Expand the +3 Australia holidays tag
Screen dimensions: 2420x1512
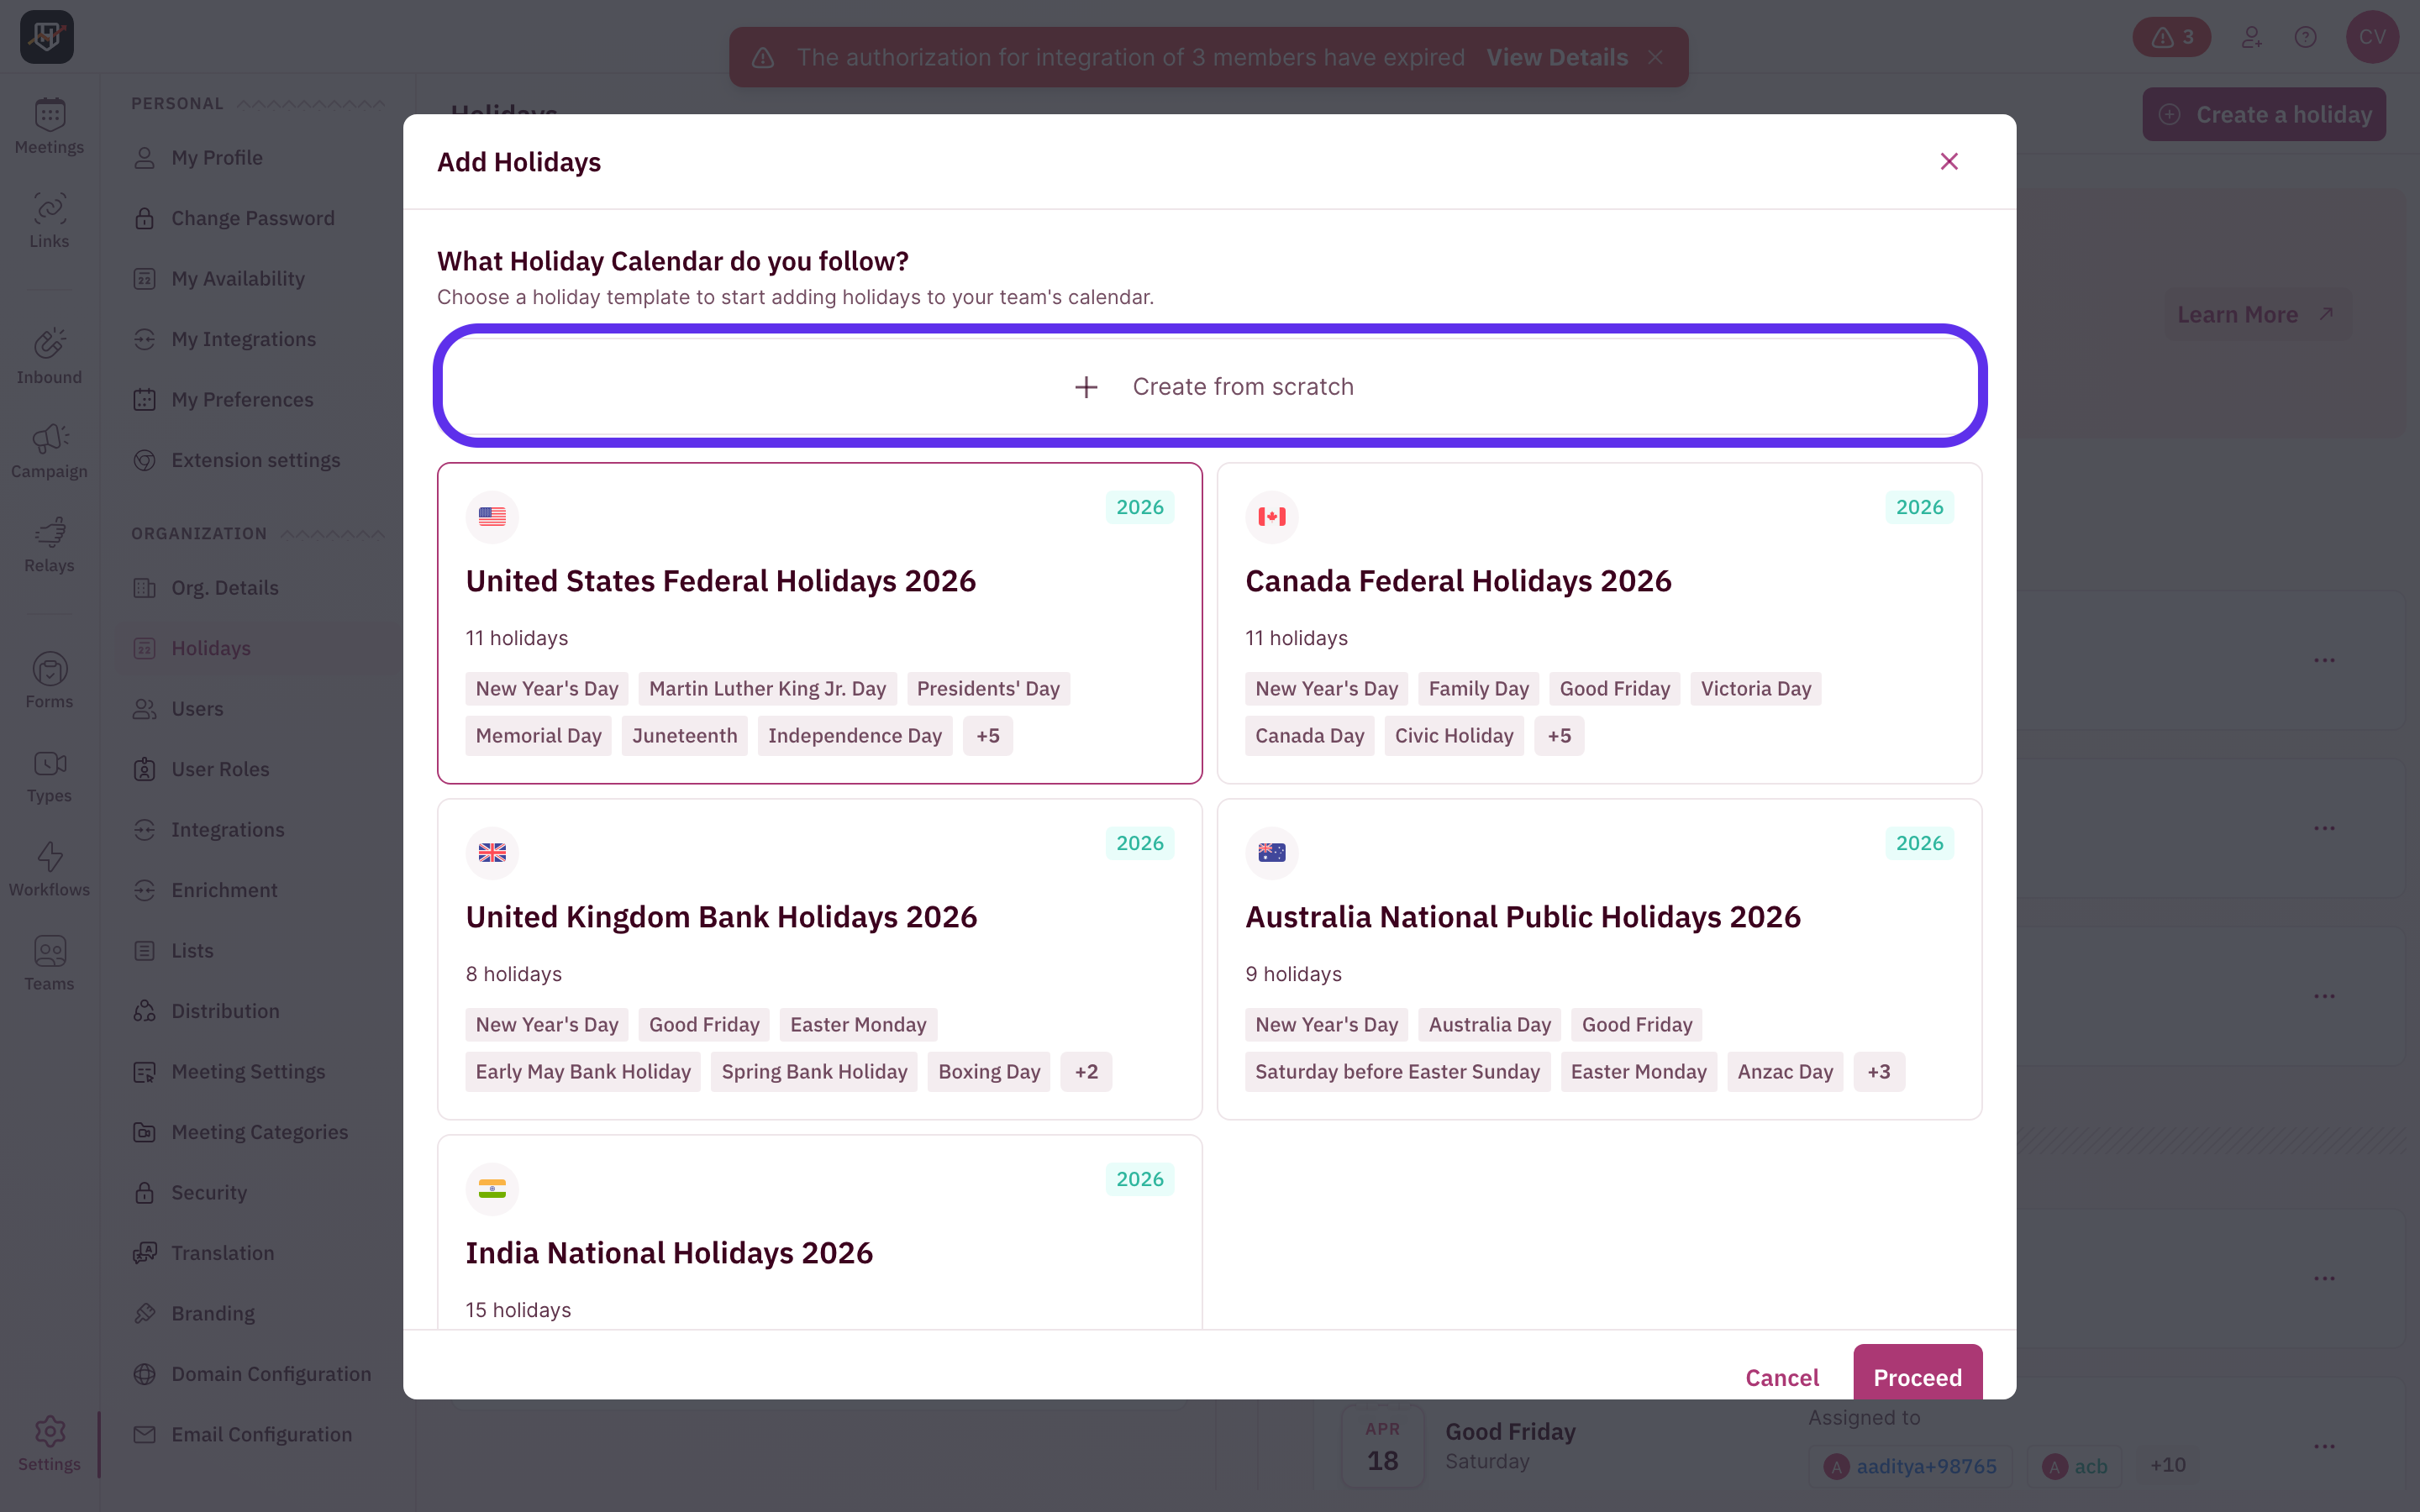click(x=1877, y=1072)
